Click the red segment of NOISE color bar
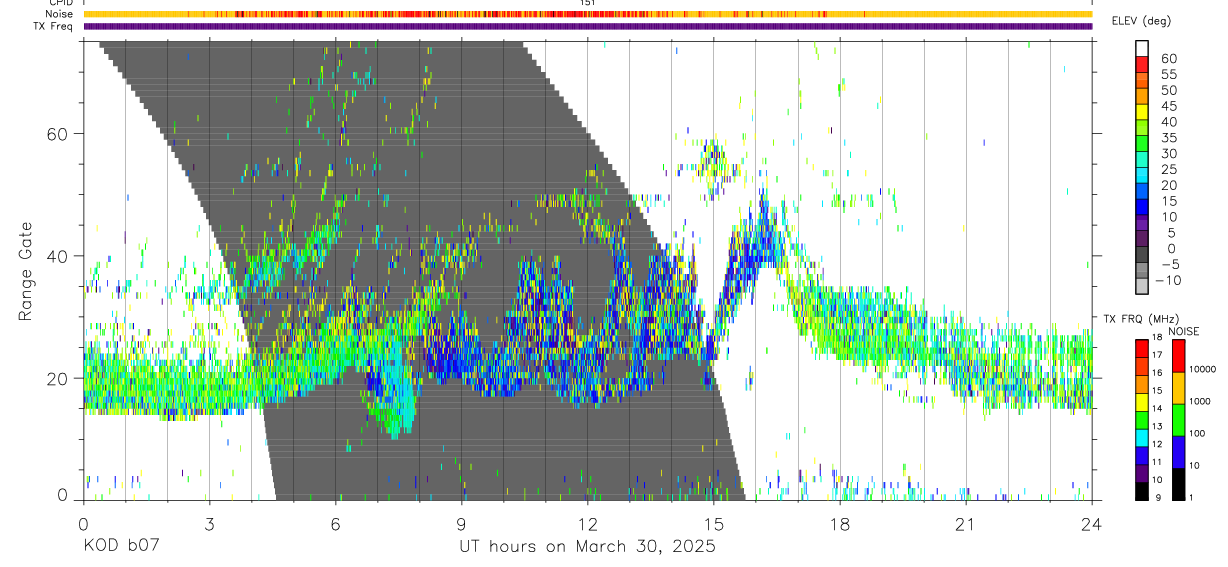 [x=1178, y=356]
